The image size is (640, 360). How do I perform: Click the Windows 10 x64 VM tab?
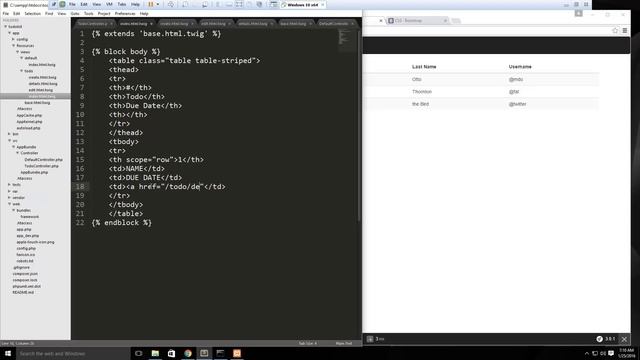(302, 5)
